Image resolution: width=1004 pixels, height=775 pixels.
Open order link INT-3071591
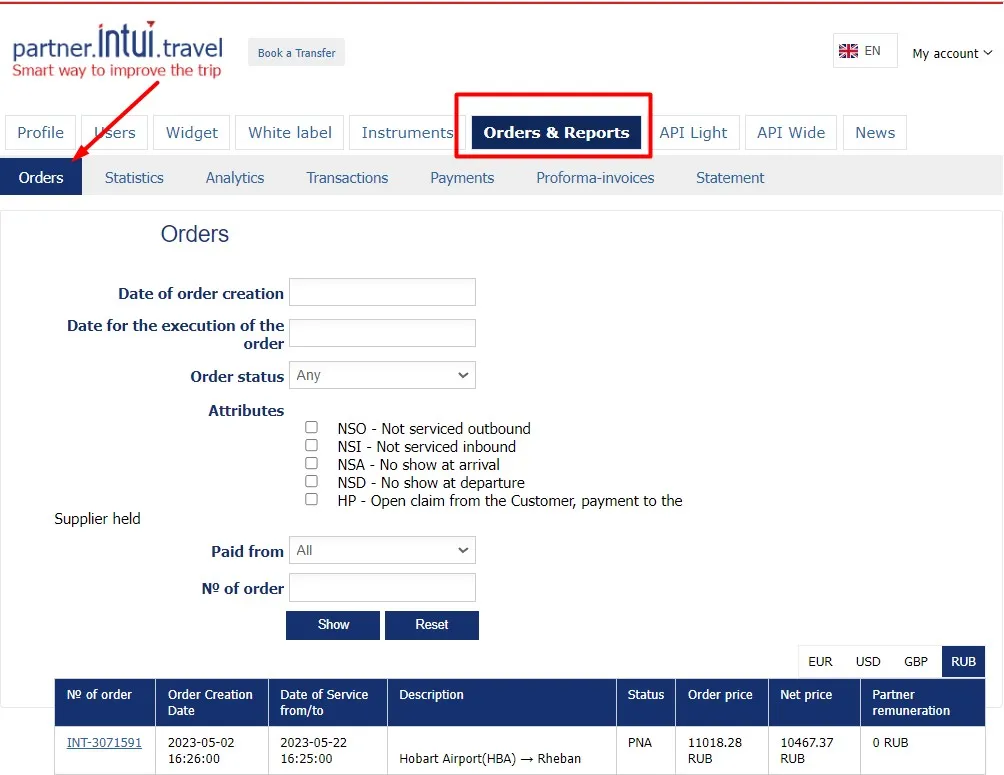pyautogui.click(x=104, y=743)
